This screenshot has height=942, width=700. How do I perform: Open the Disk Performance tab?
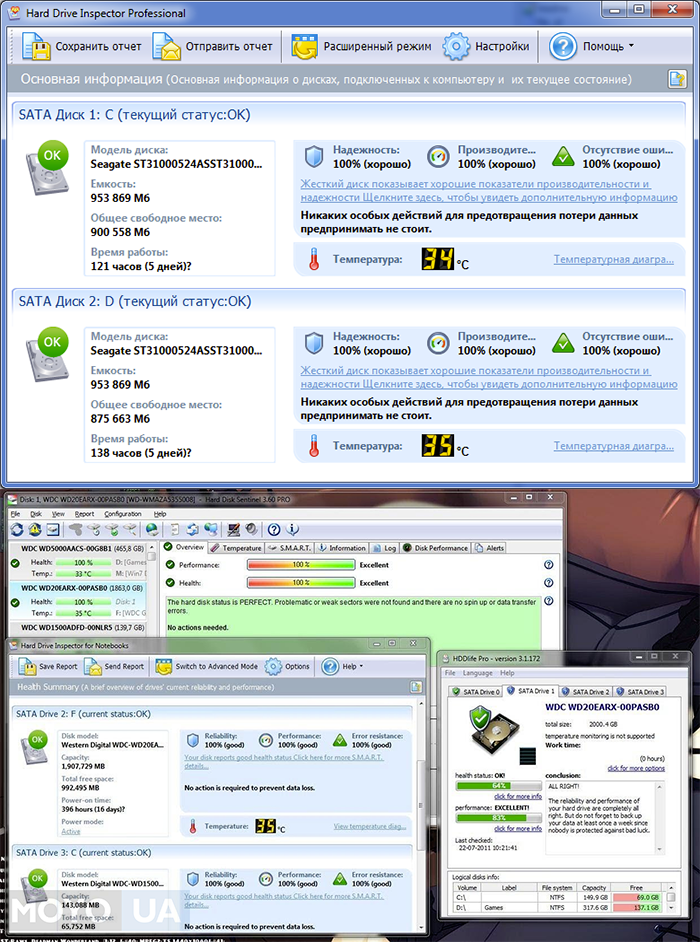(435, 548)
